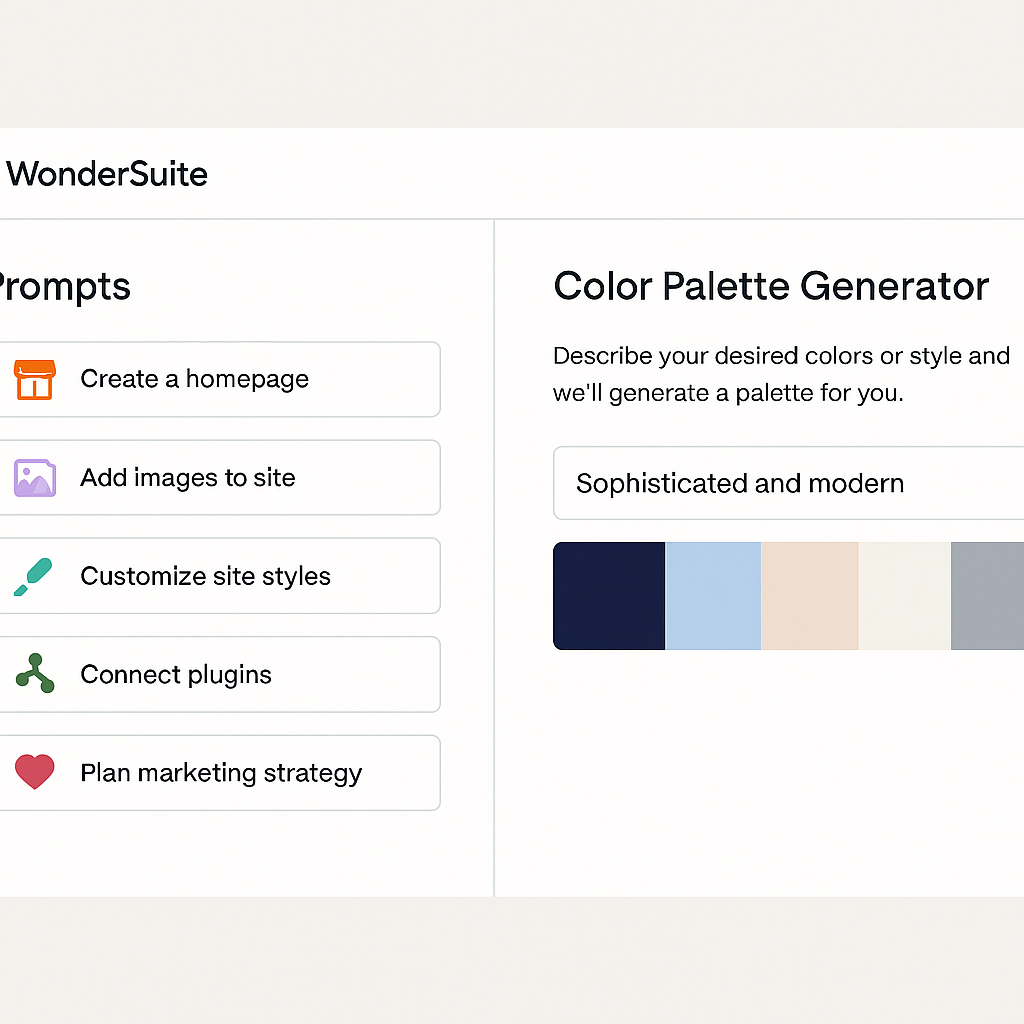Click the orange storefront homepage icon
This screenshot has width=1024, height=1024.
coord(35,379)
